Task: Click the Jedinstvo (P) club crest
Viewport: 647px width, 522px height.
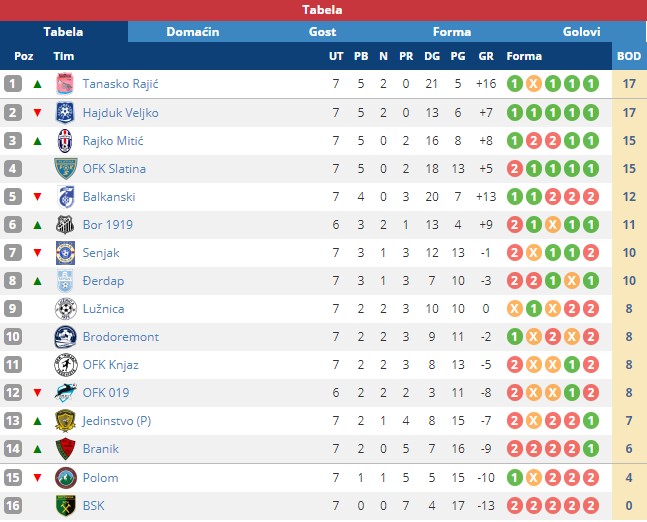Action: coord(65,421)
